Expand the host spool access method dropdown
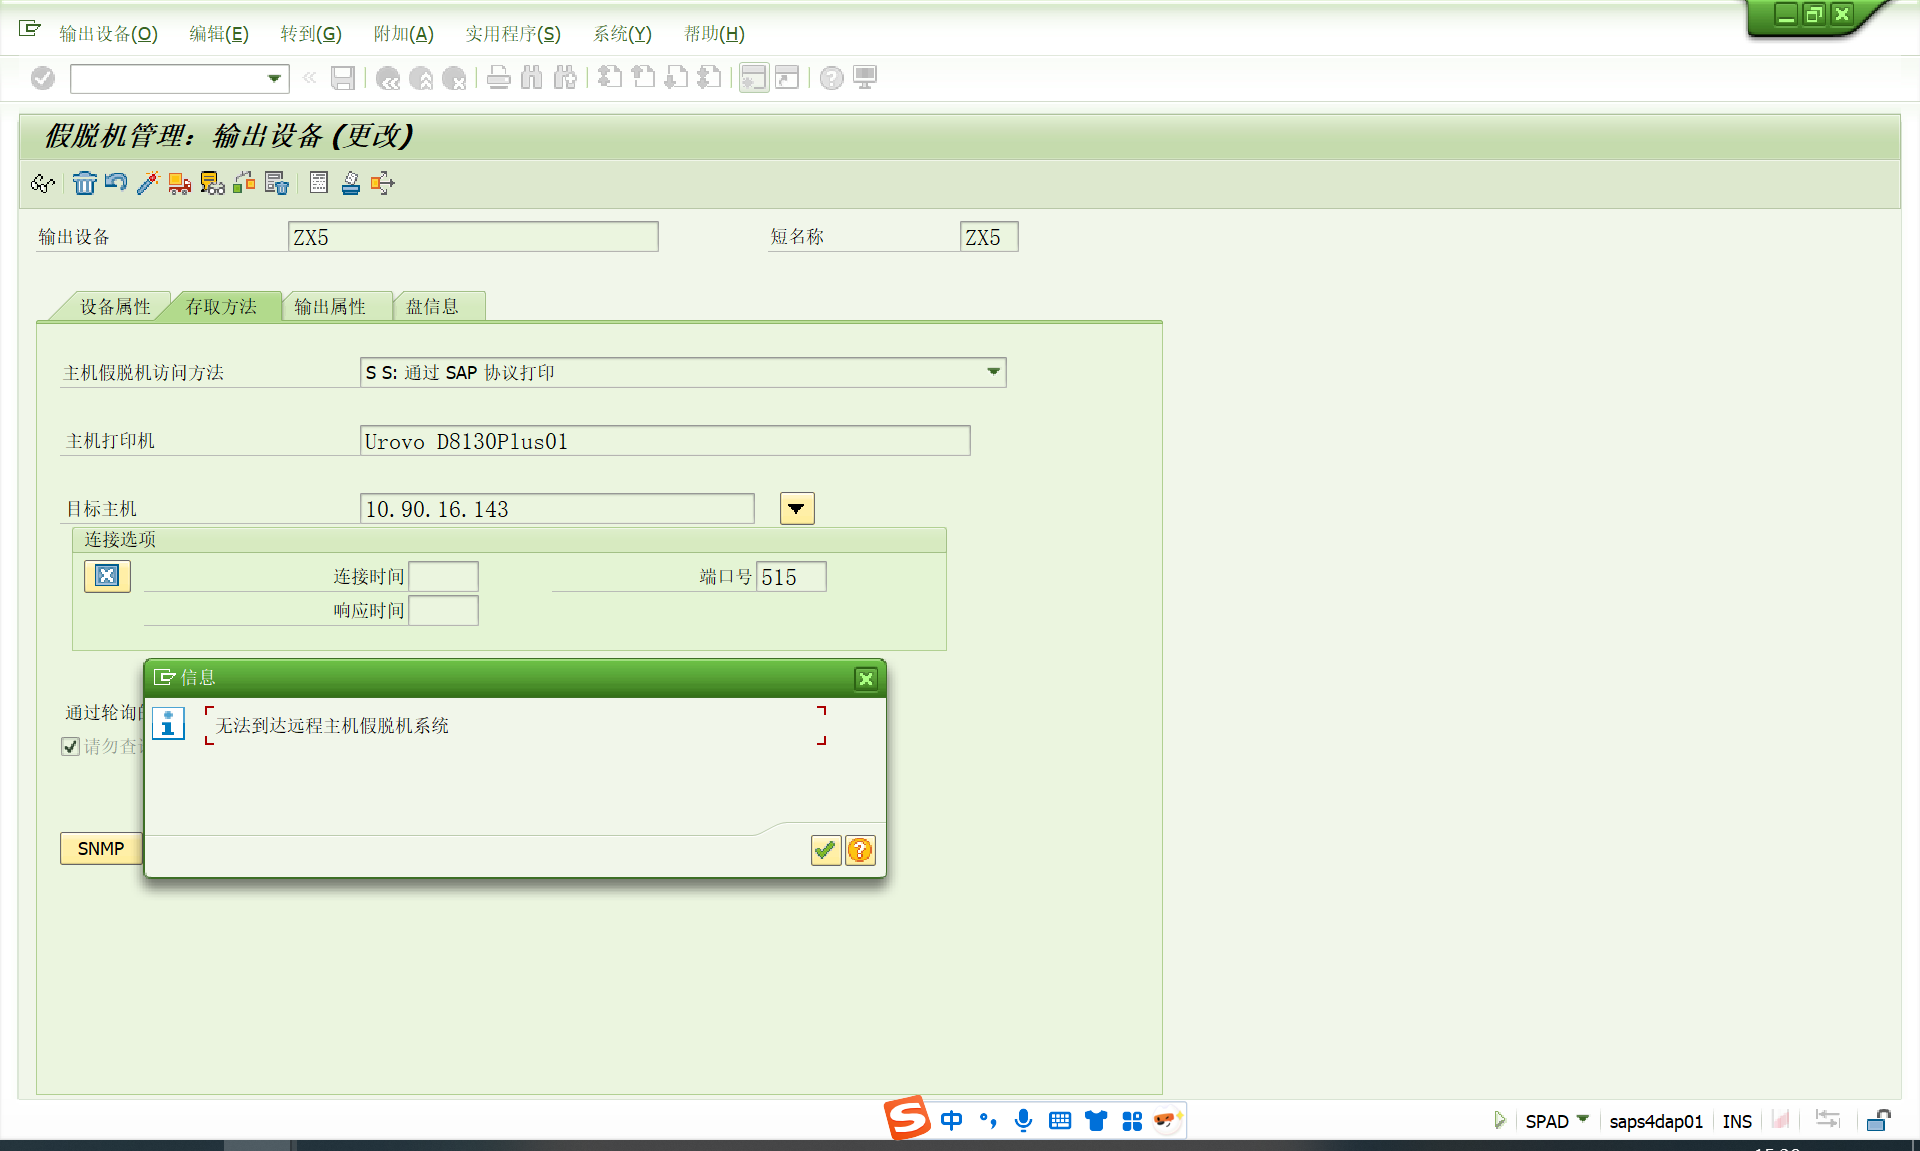The height and width of the screenshot is (1151, 1920). coord(993,372)
